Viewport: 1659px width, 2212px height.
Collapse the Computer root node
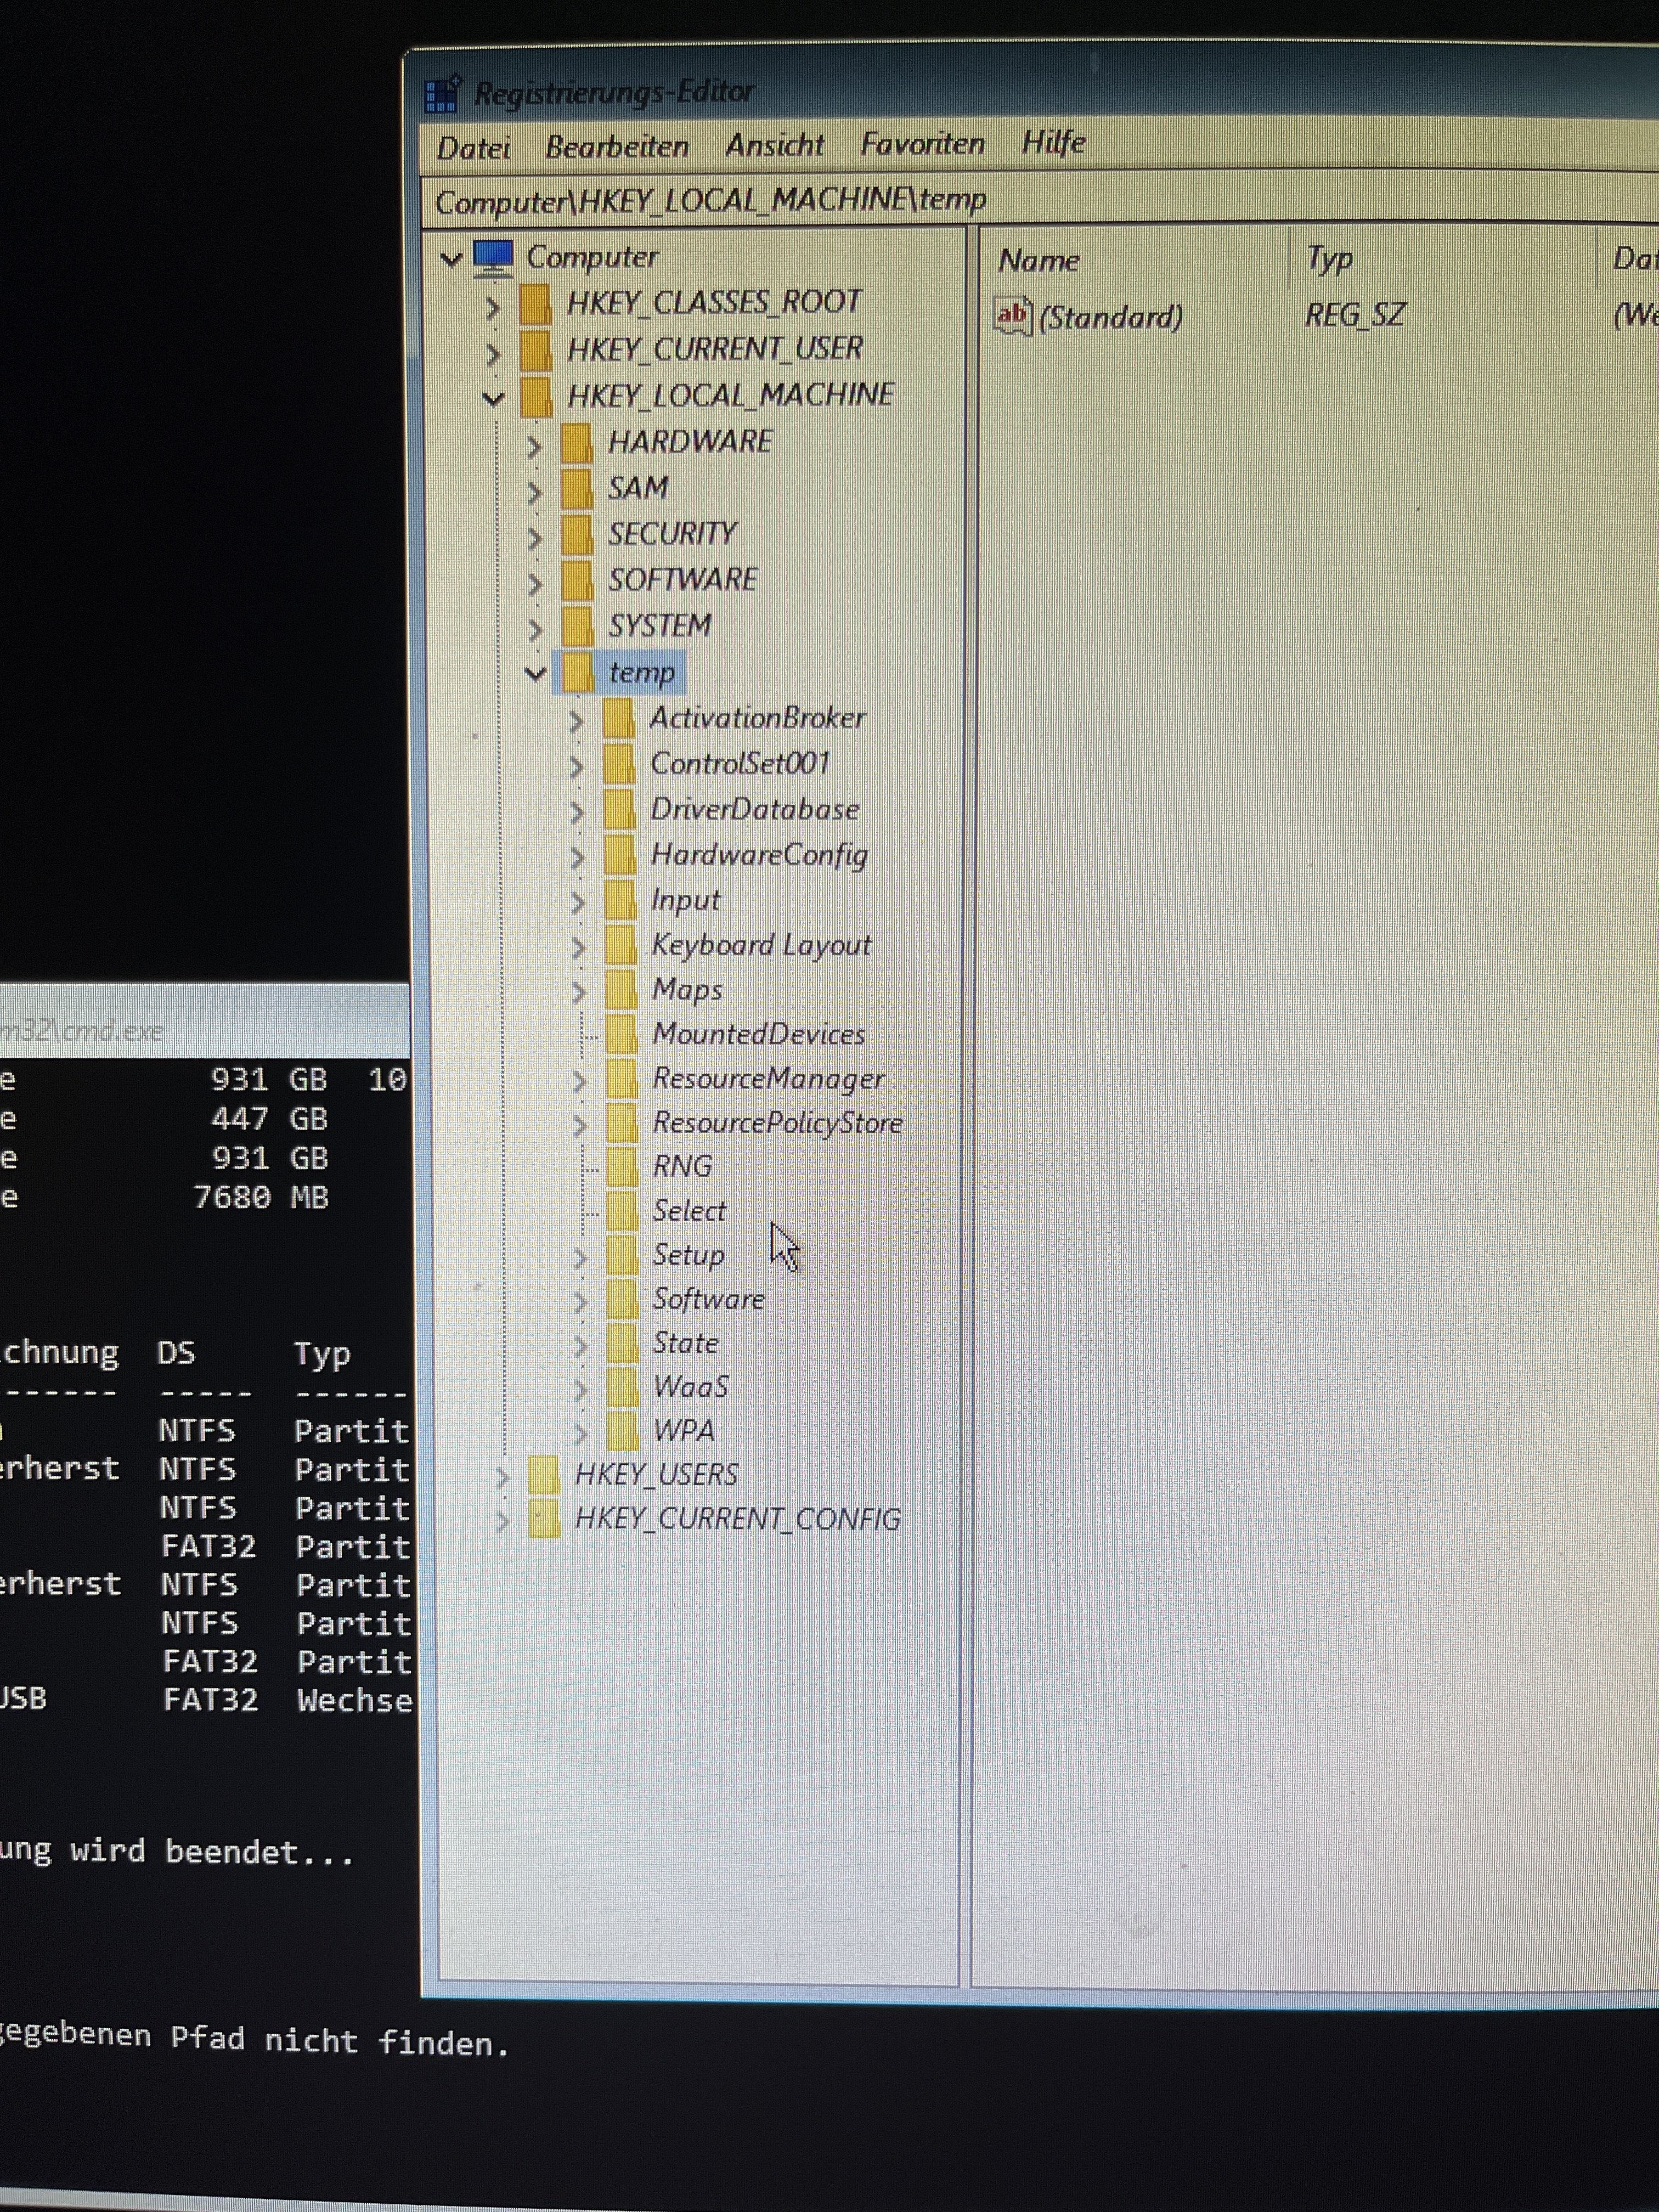click(451, 259)
